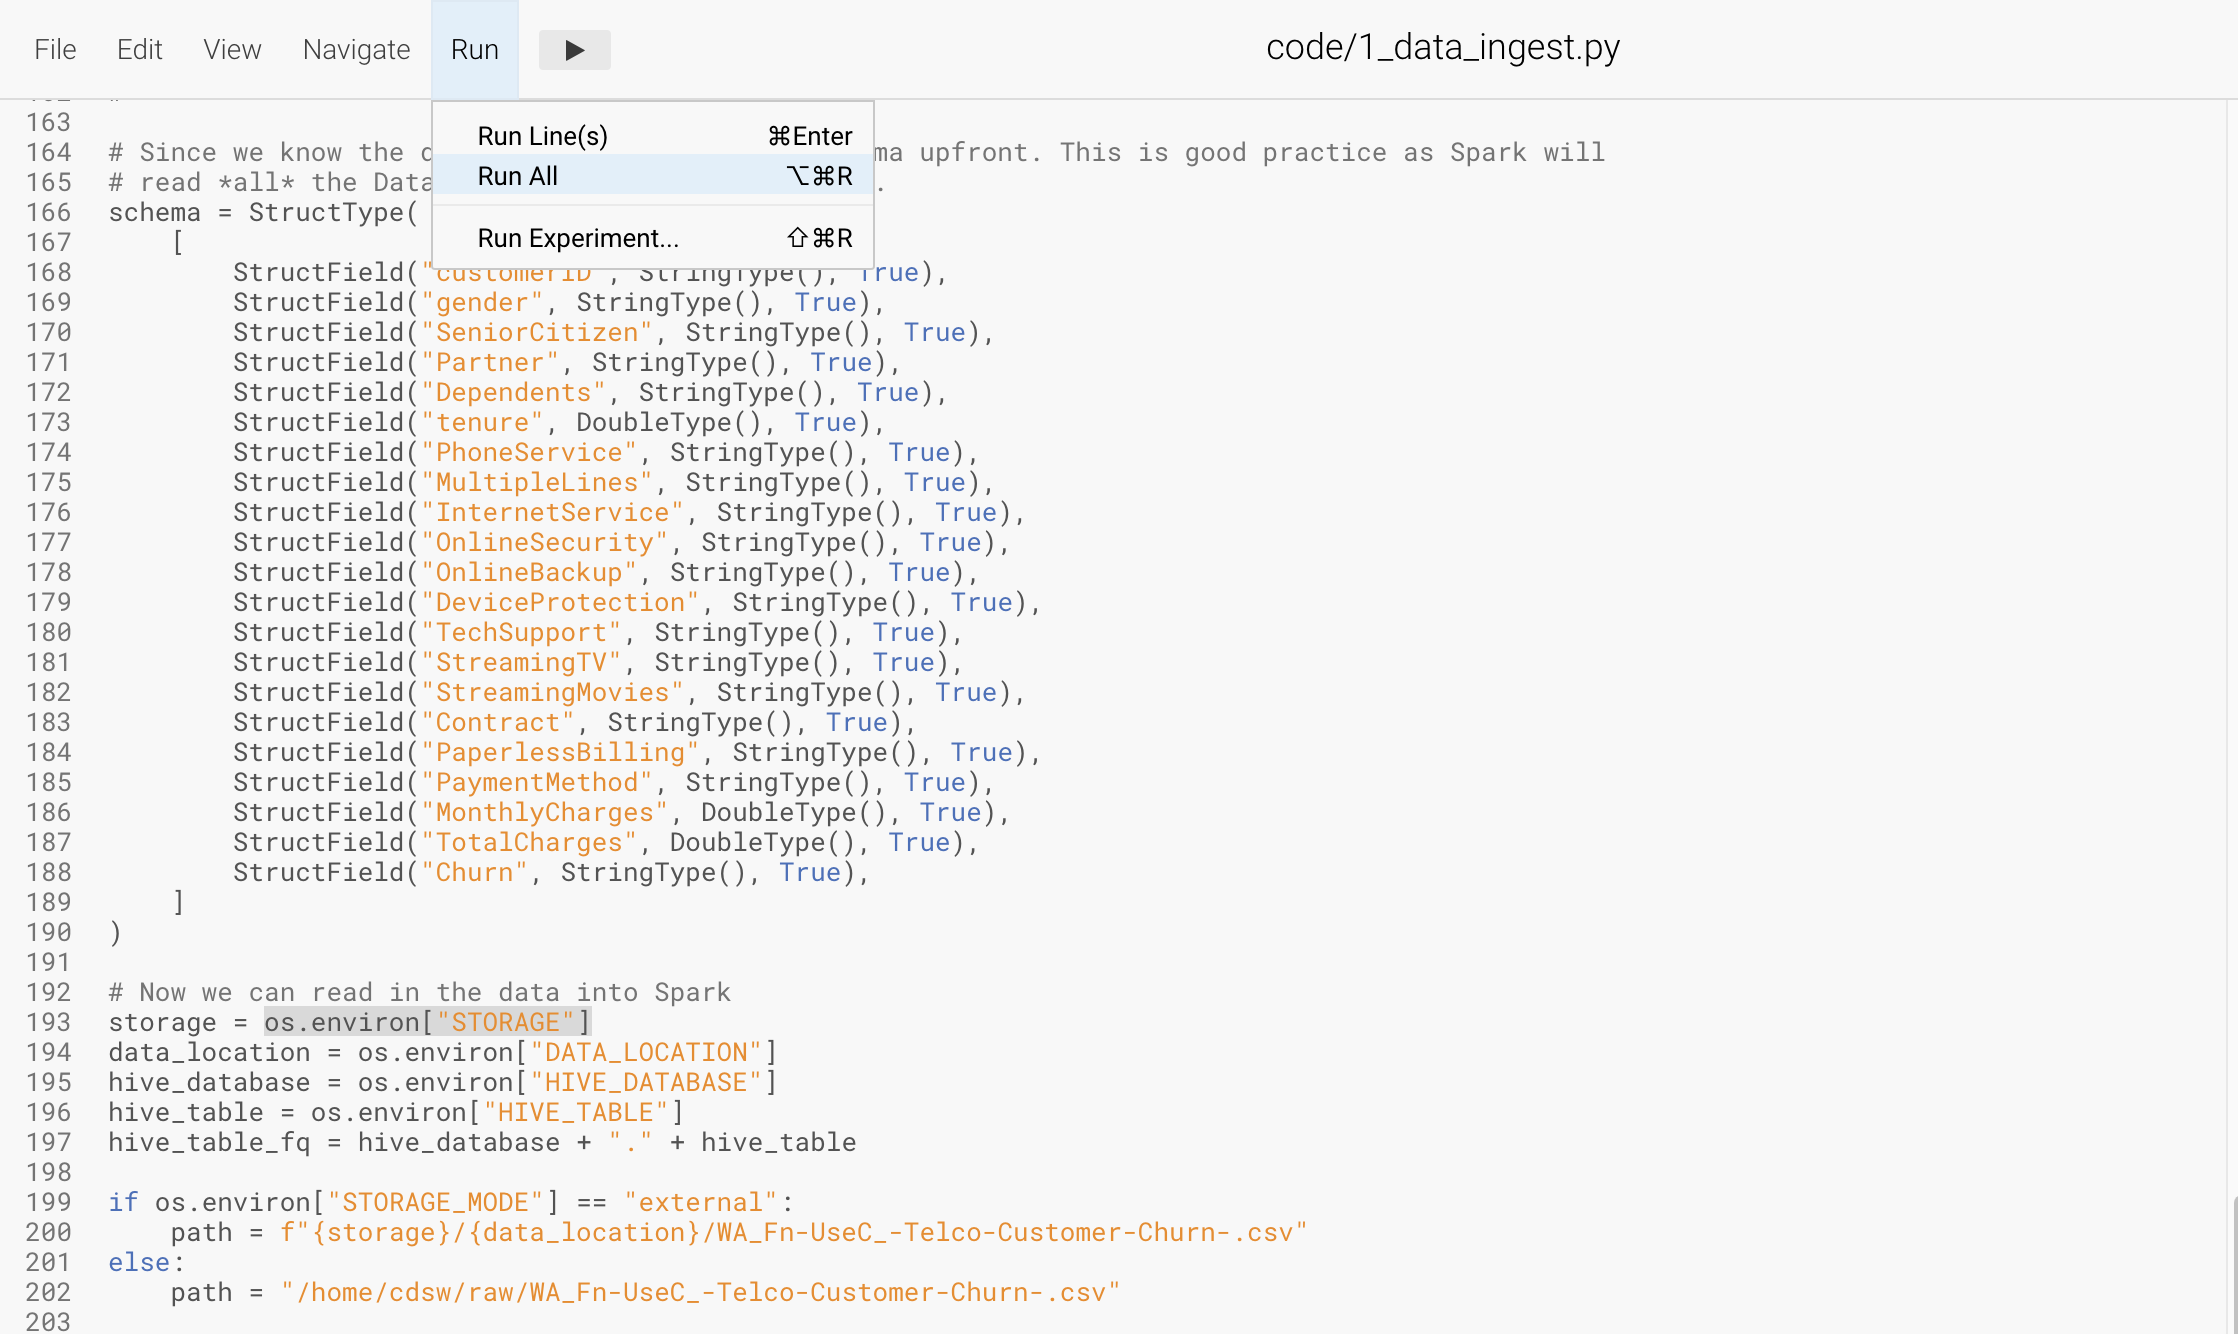Click line number 193 in gutter
Image resolution: width=2238 pixels, height=1334 pixels.
pyautogui.click(x=48, y=1022)
